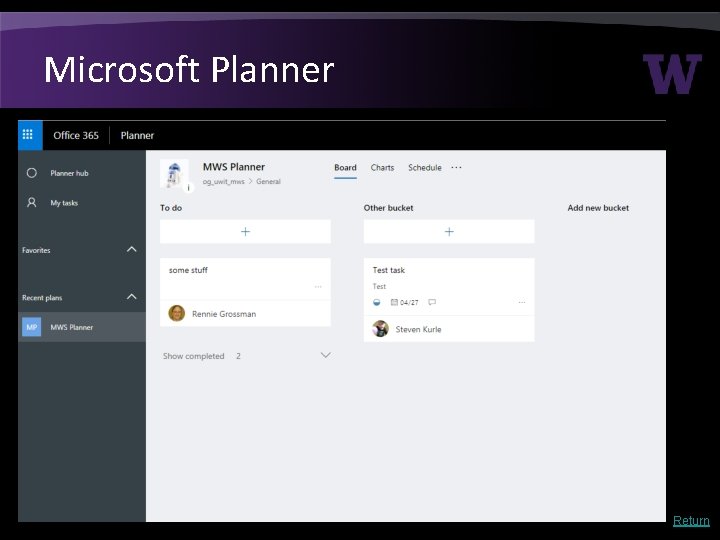Open My tasks

click(x=64, y=203)
